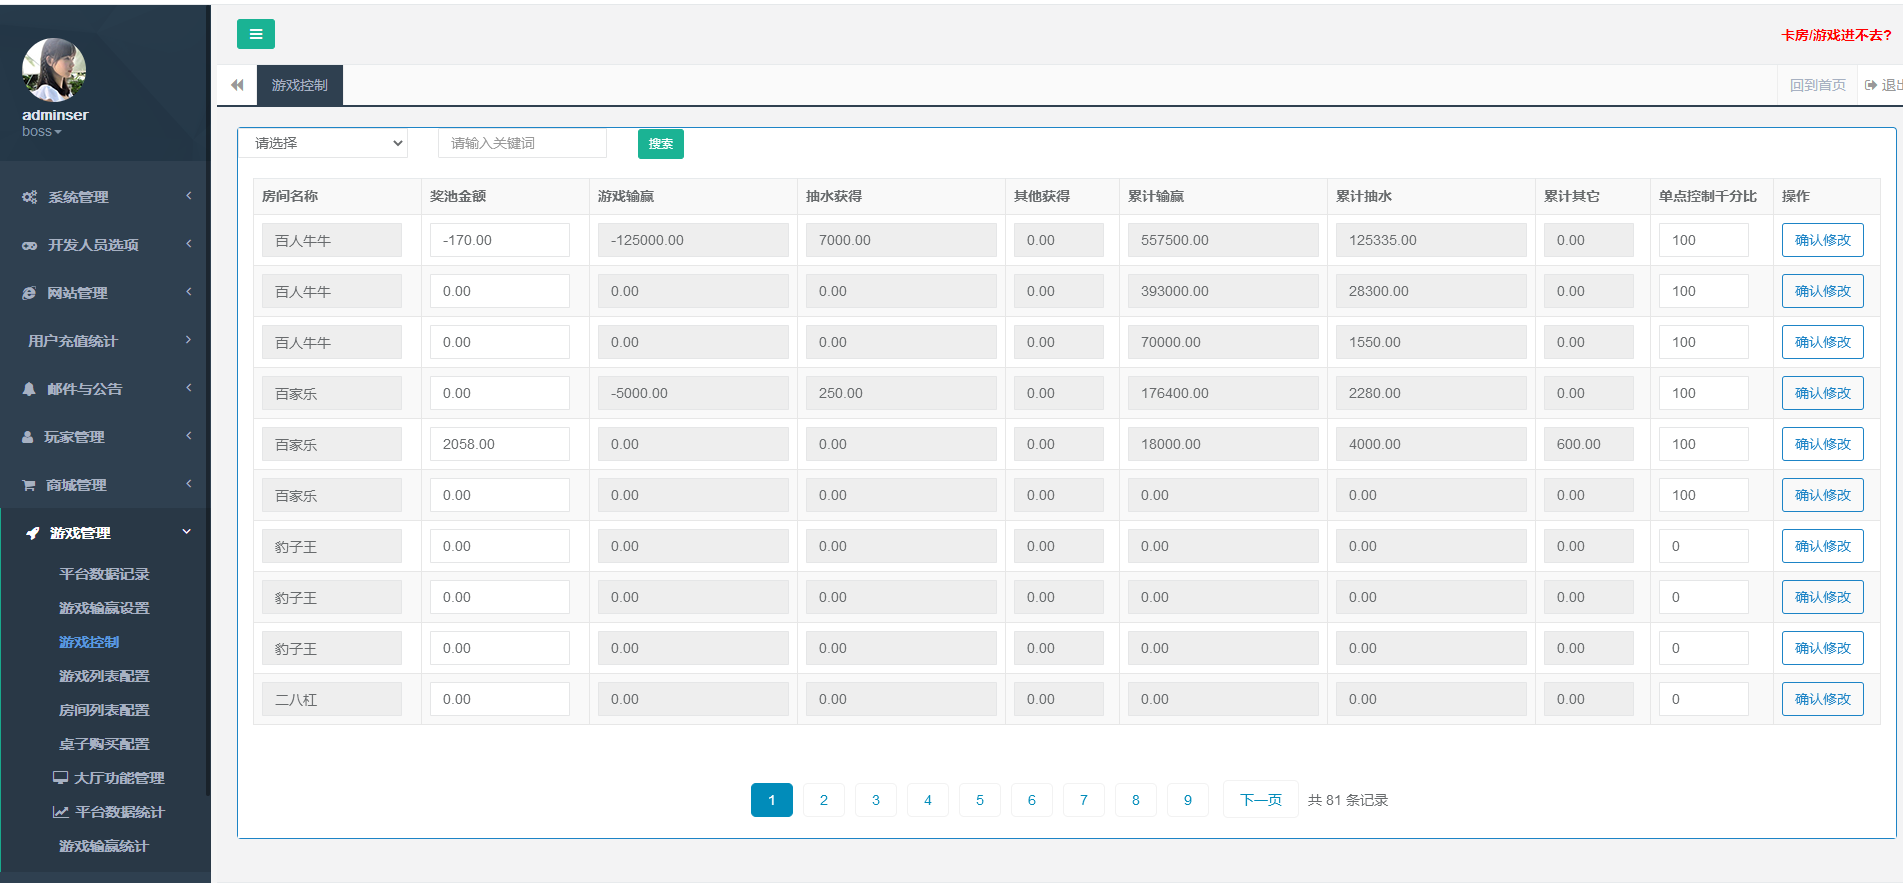Click the 卡房/游戏进不去? red link
This screenshot has height=883, width=1903.
coord(1835,35)
